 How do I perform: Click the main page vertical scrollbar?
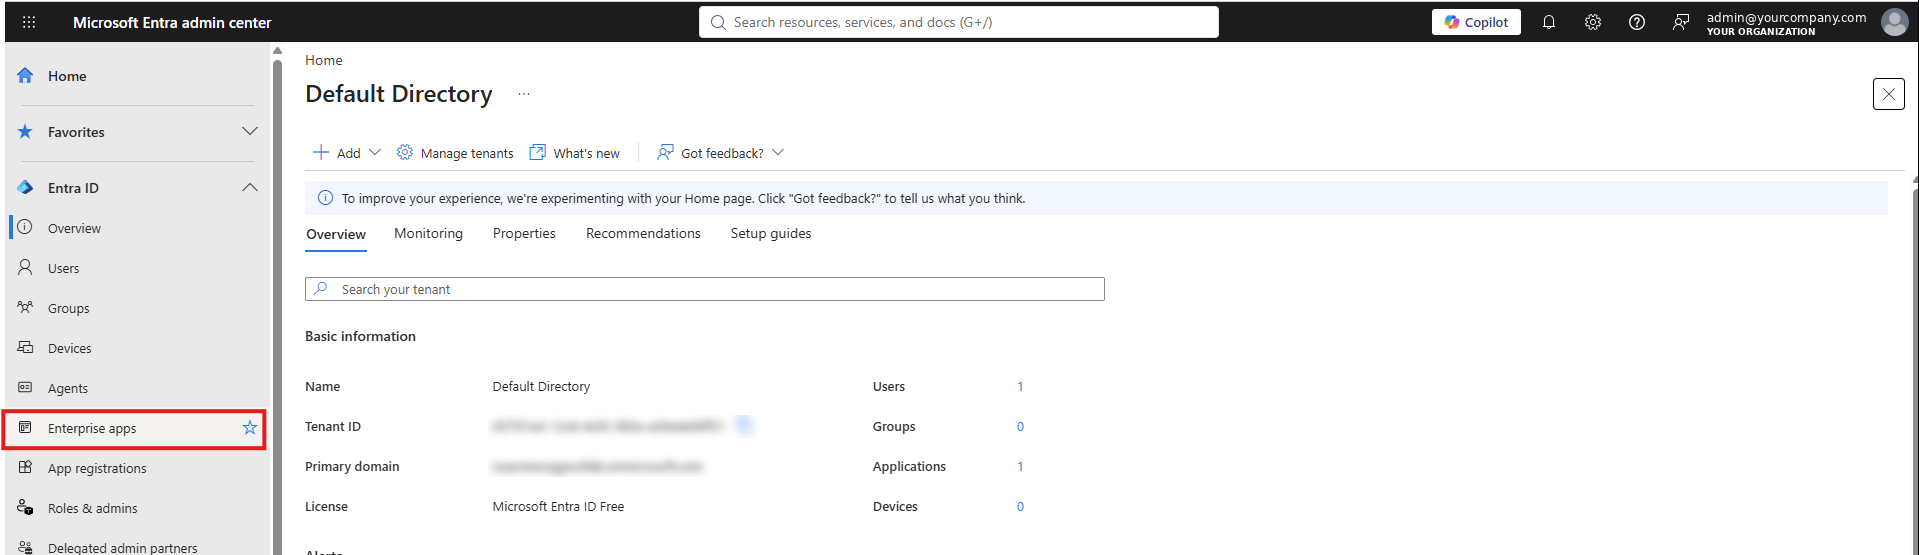[1915, 370]
